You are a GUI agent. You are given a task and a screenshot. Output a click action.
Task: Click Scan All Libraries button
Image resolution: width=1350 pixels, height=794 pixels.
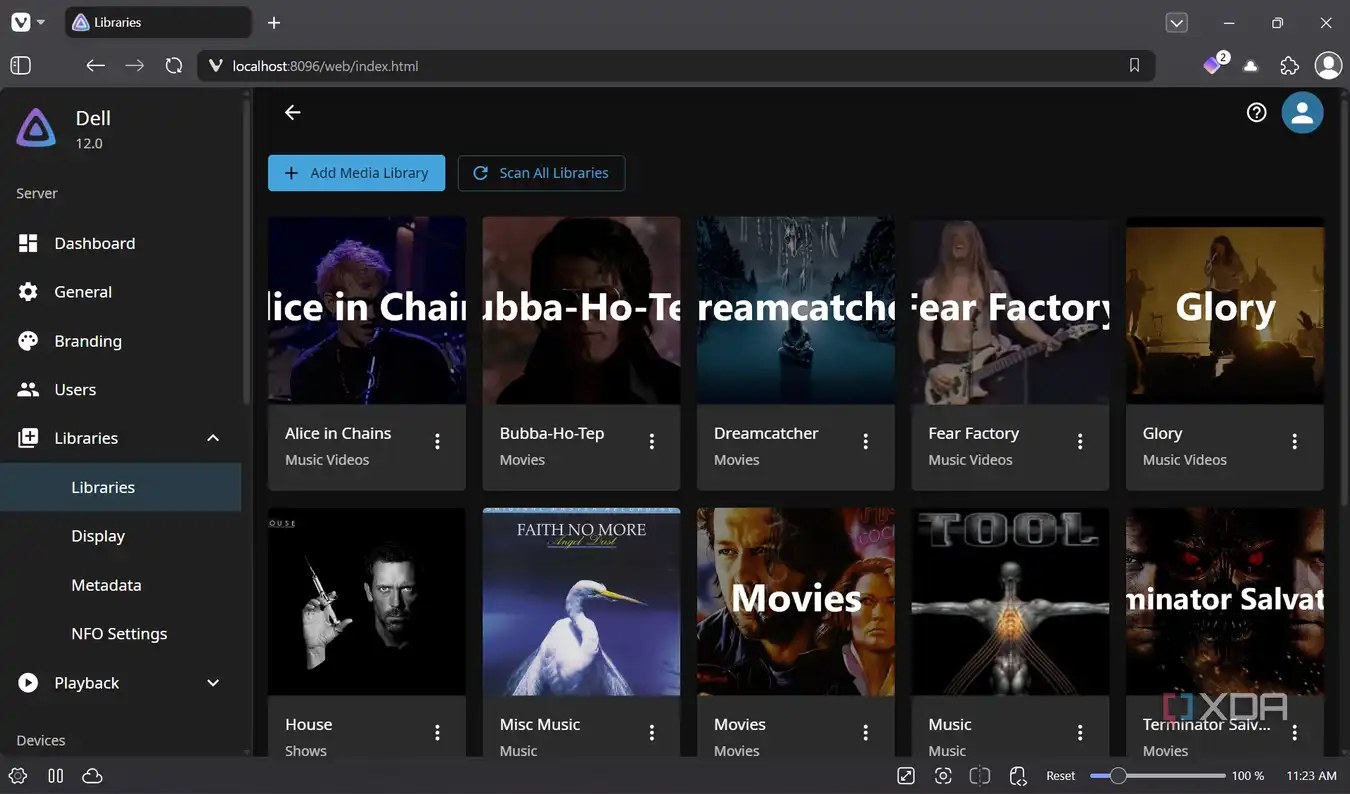coord(541,173)
